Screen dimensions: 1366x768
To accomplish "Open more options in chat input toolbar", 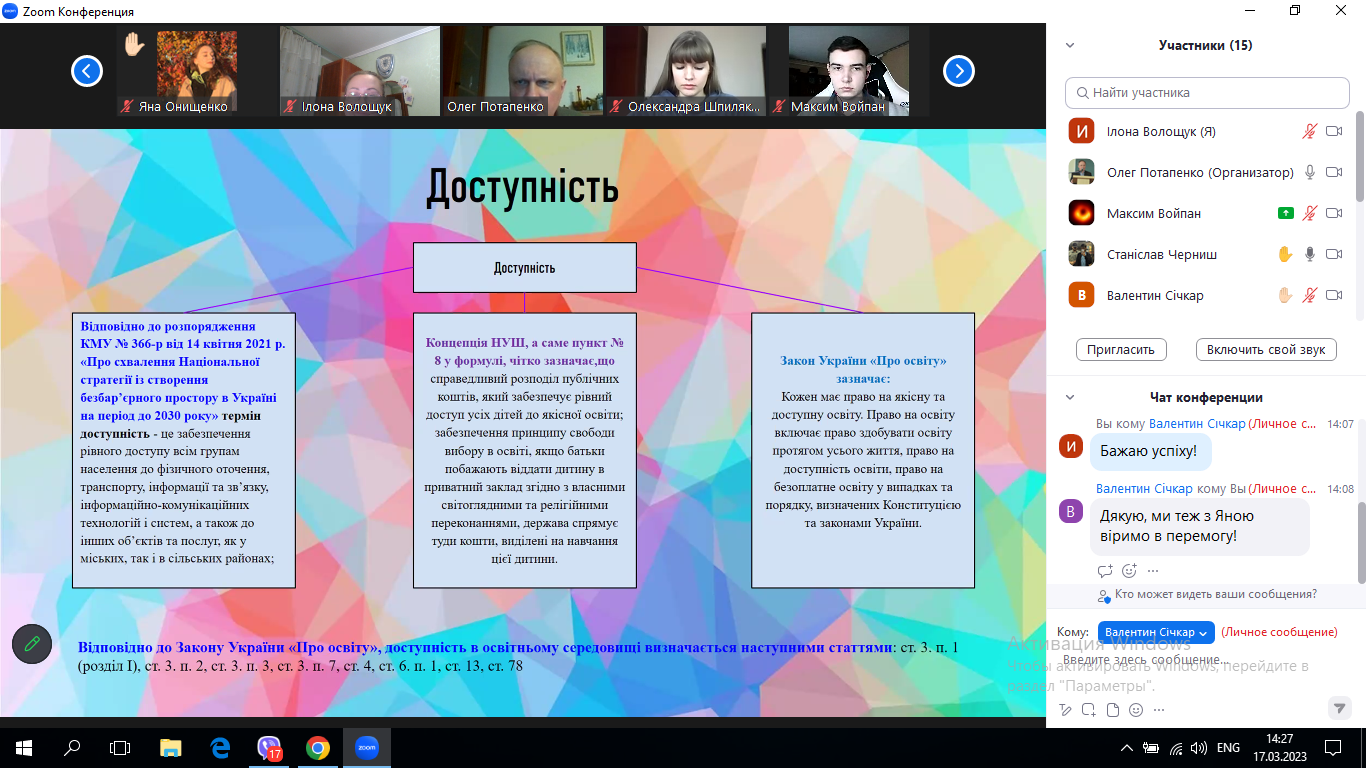I will tap(1160, 710).
